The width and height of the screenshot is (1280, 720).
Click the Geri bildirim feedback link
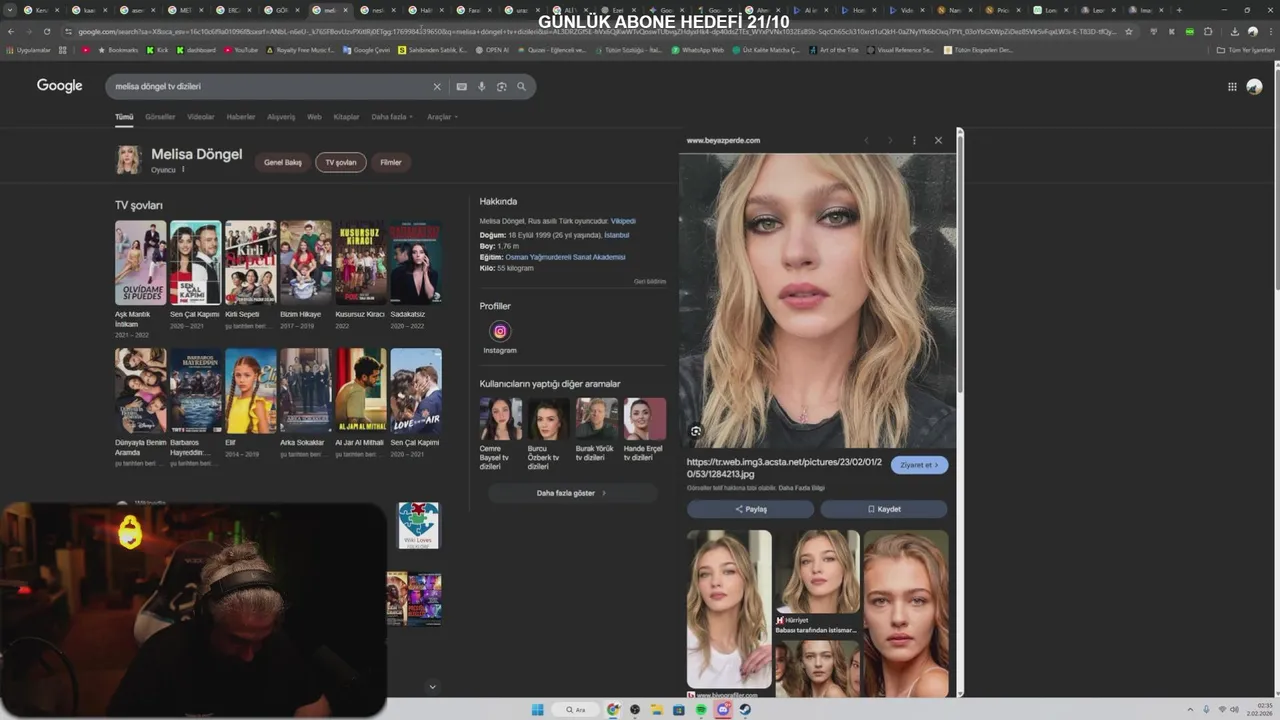click(650, 282)
